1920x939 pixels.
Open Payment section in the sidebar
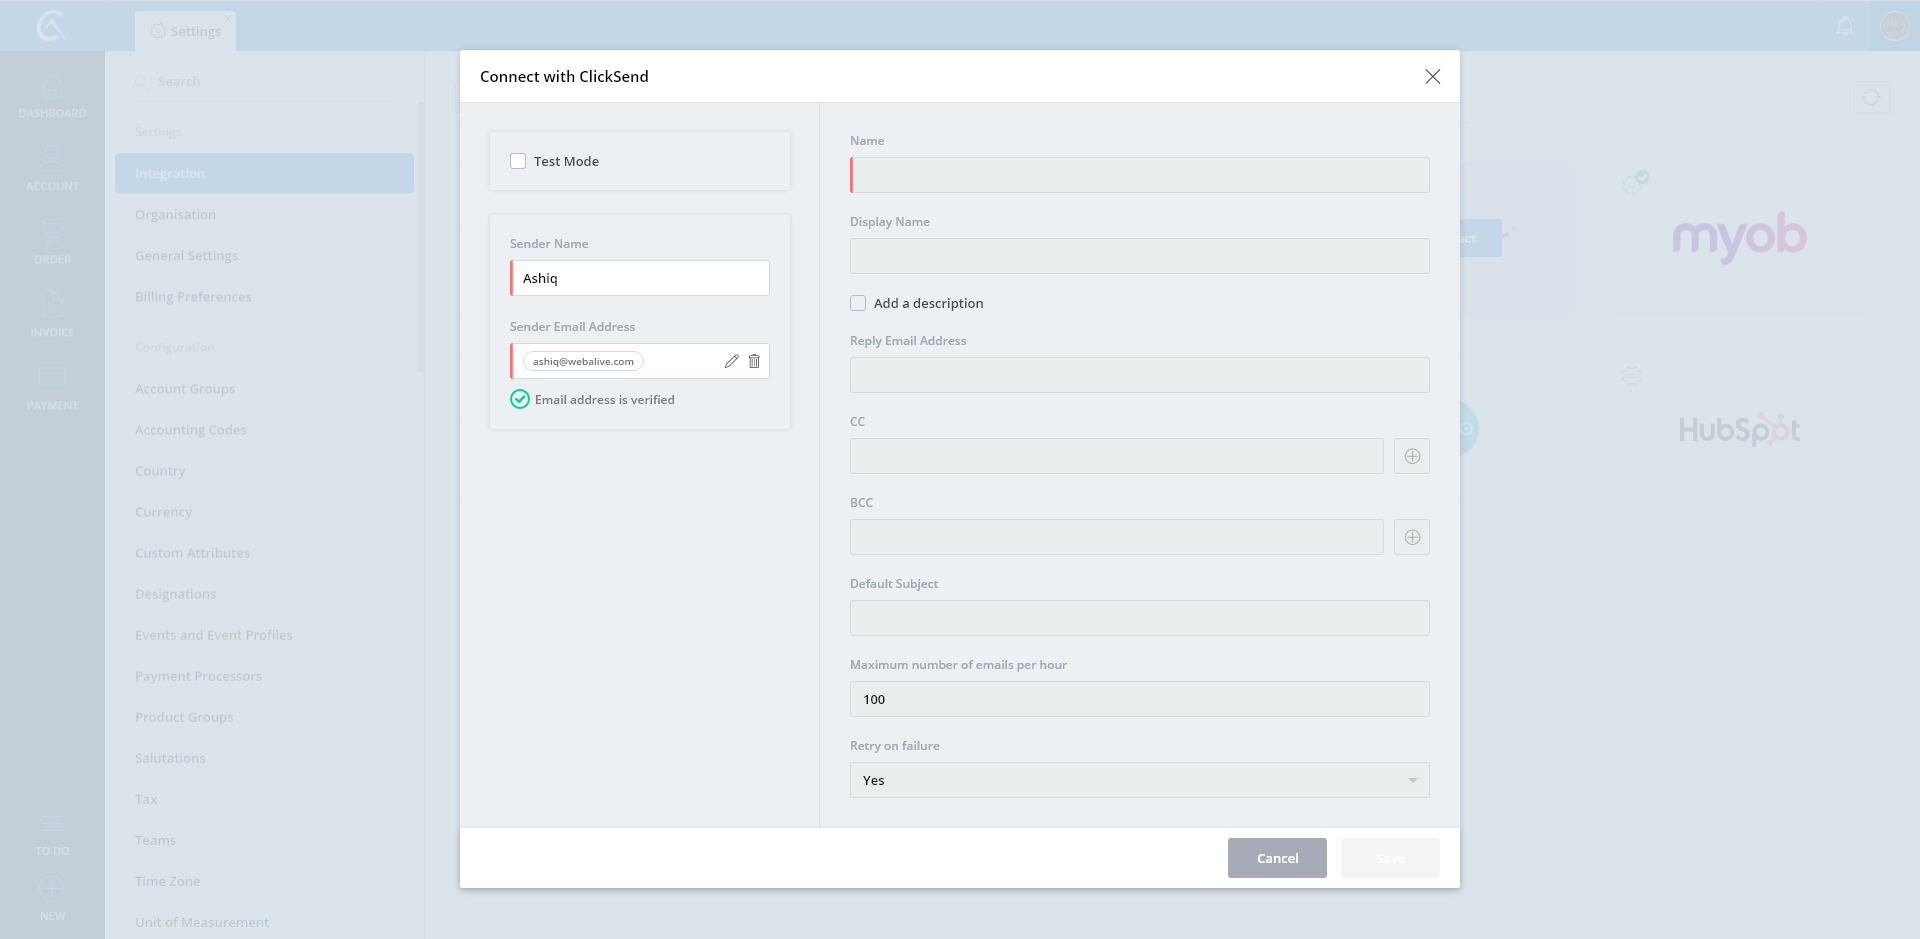52,388
